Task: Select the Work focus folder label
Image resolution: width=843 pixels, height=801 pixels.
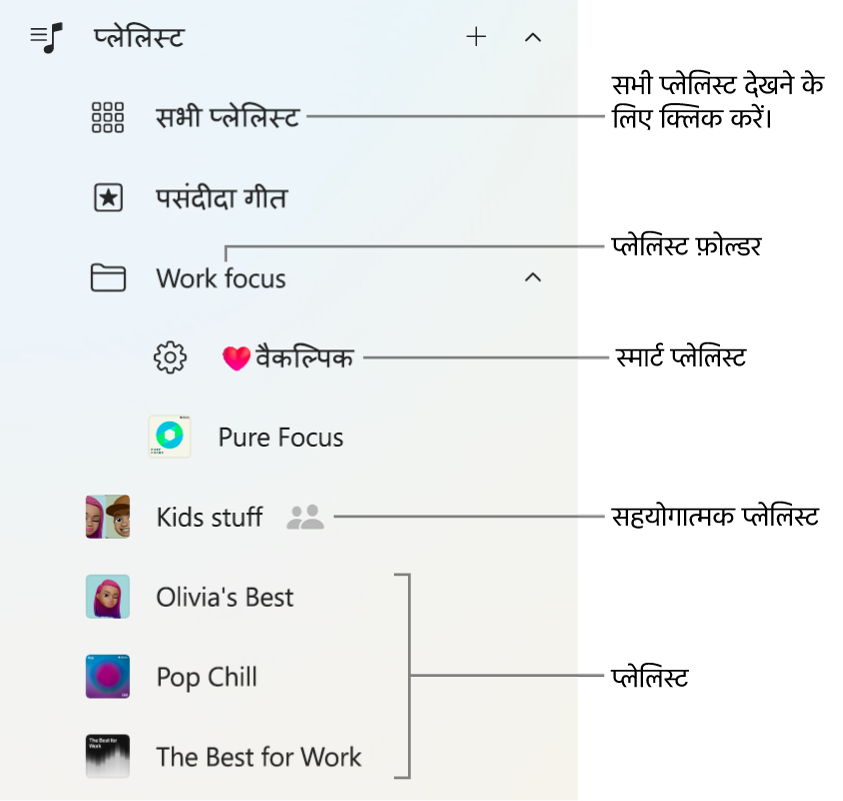Action: coord(221,278)
